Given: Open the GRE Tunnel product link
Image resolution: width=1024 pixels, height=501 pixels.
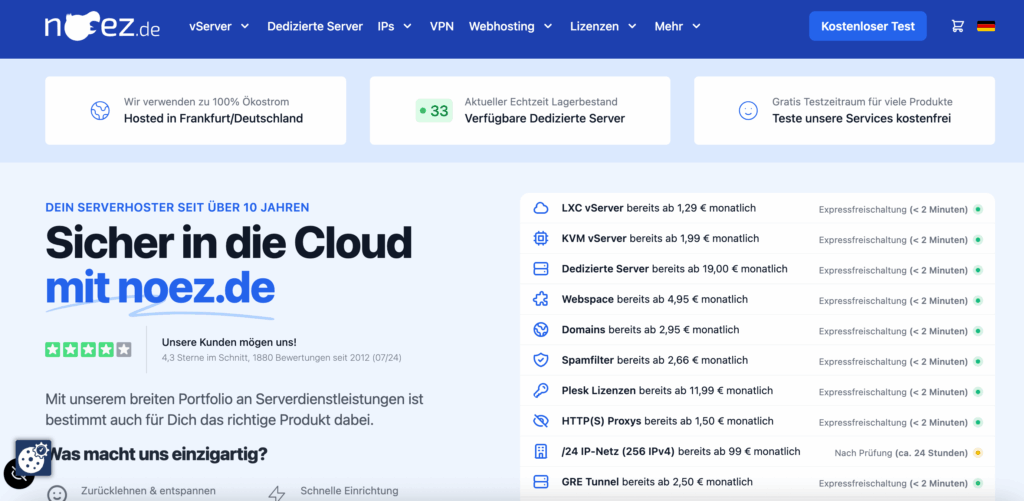Looking at the screenshot, I should click(657, 482).
